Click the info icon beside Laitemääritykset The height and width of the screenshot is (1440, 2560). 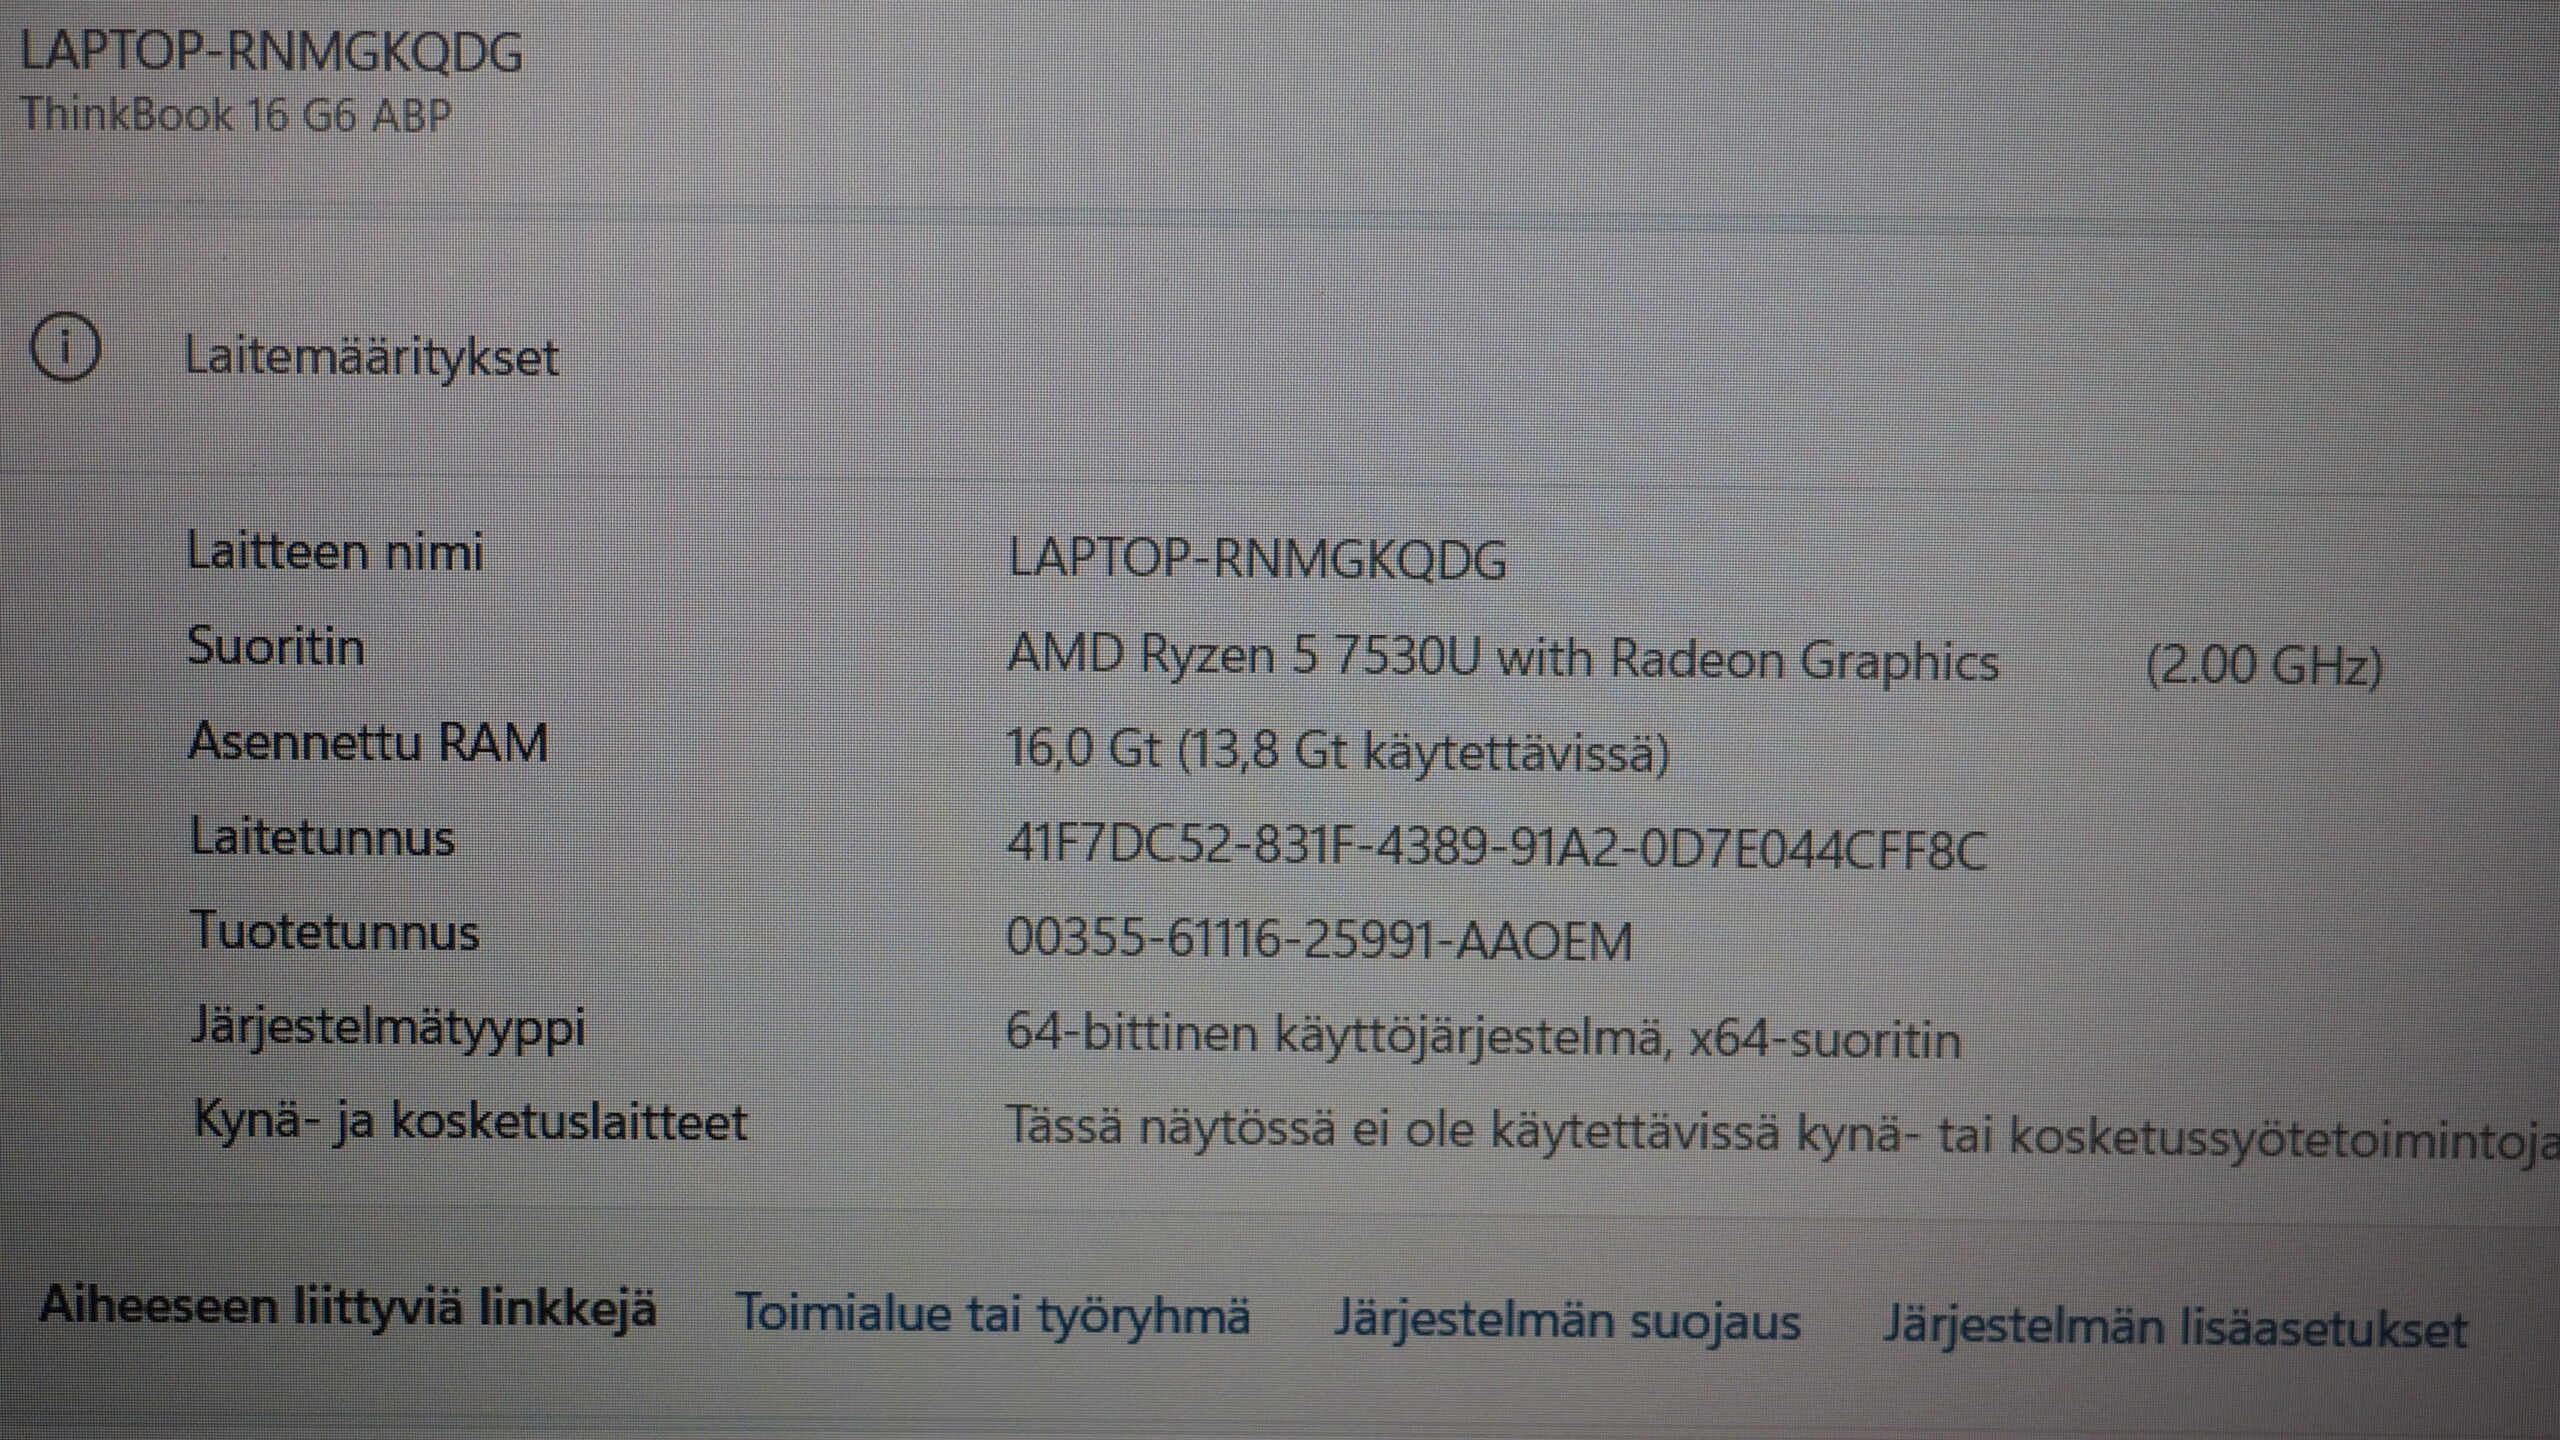pyautogui.click(x=66, y=348)
